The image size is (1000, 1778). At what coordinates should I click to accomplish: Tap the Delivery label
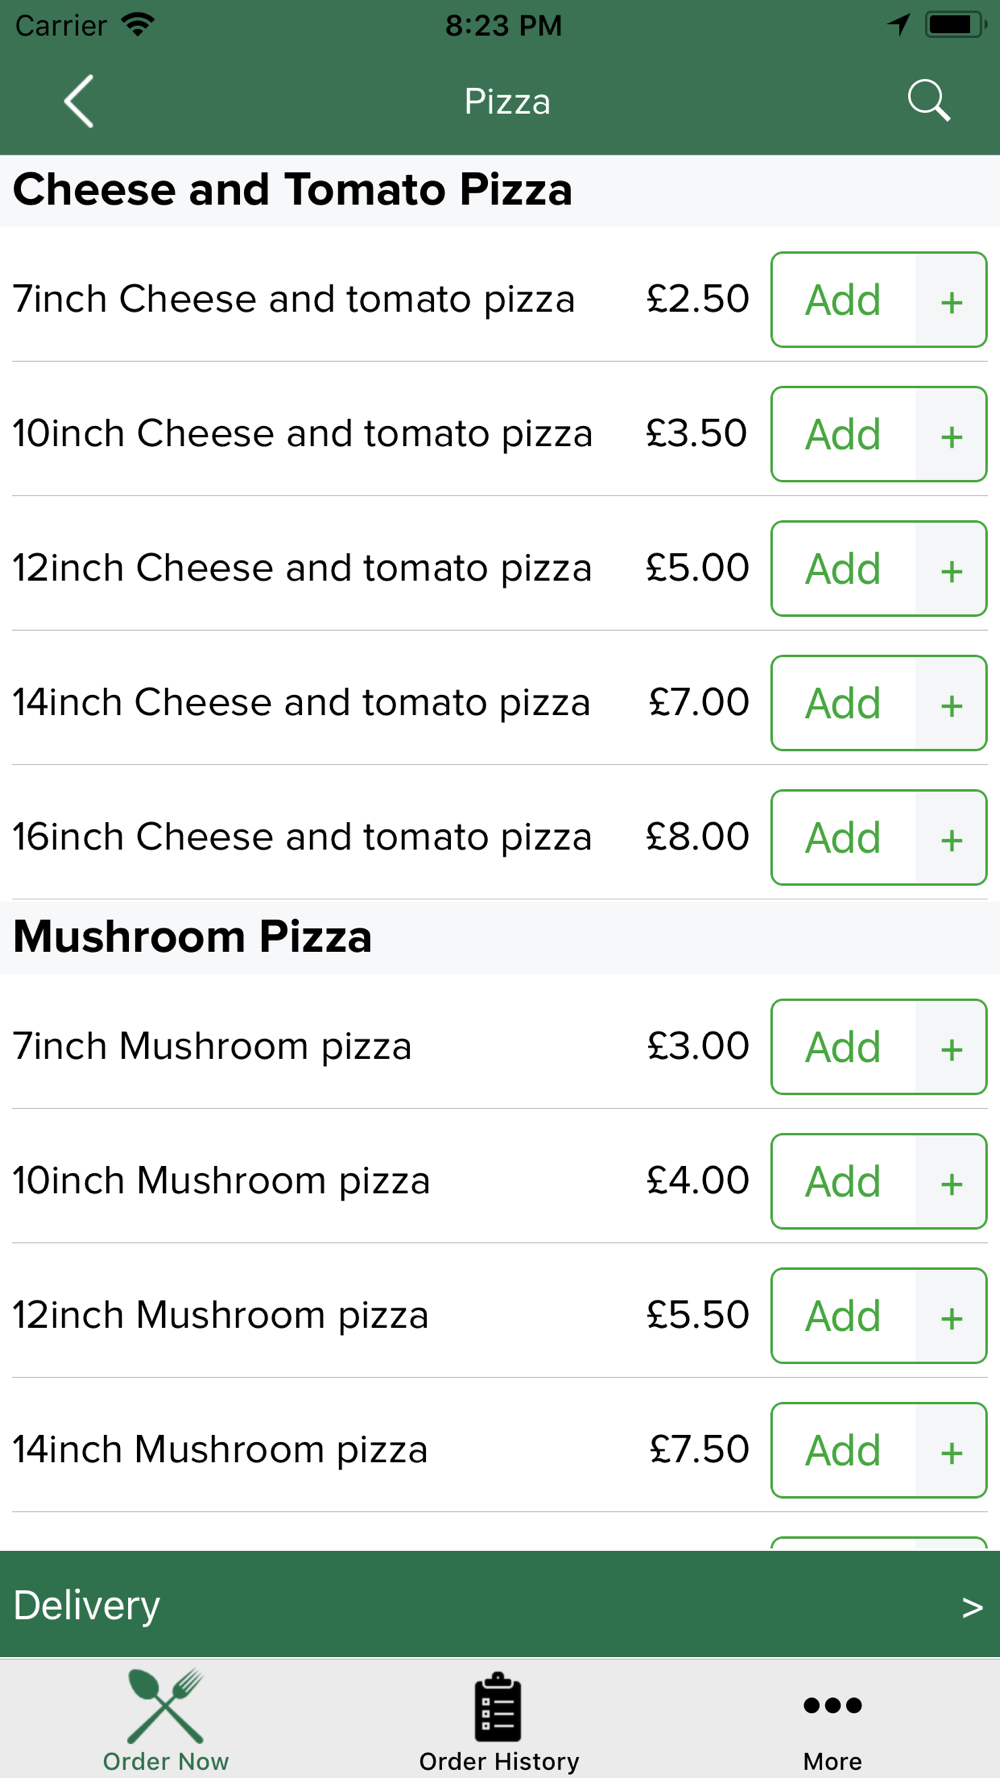pos(86,1605)
